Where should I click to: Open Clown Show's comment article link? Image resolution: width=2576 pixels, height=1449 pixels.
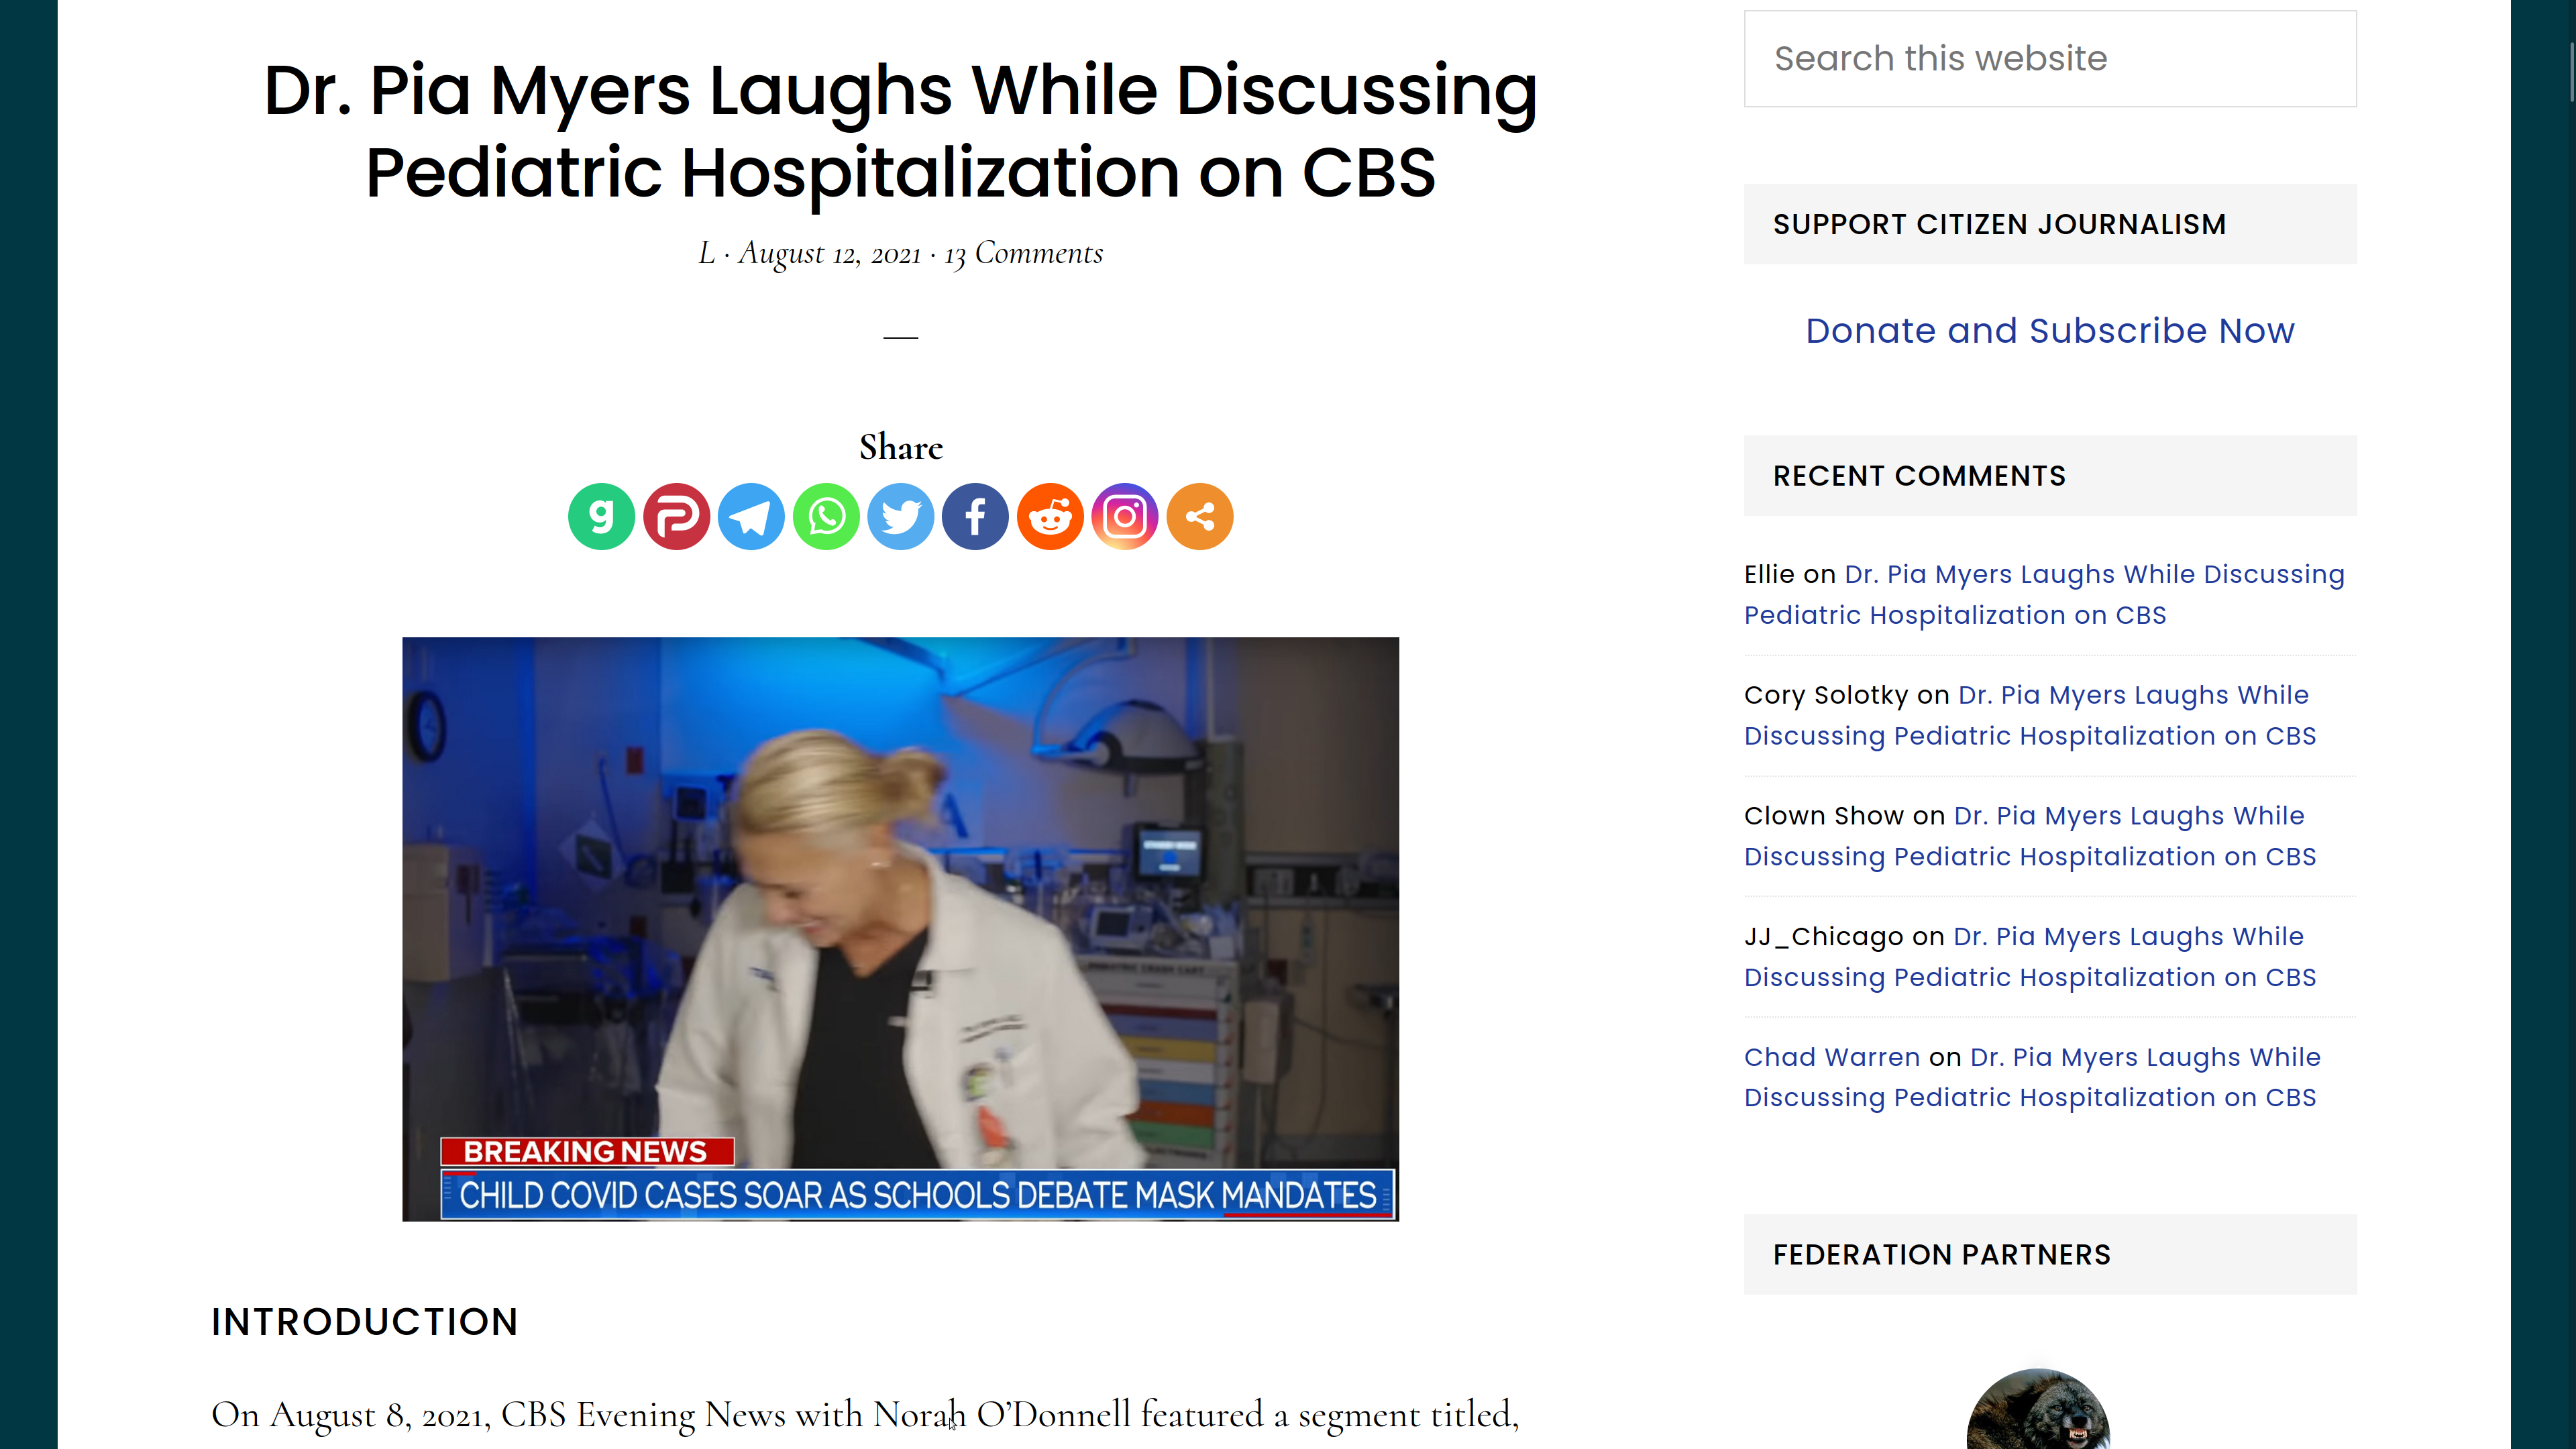[x=2030, y=836]
